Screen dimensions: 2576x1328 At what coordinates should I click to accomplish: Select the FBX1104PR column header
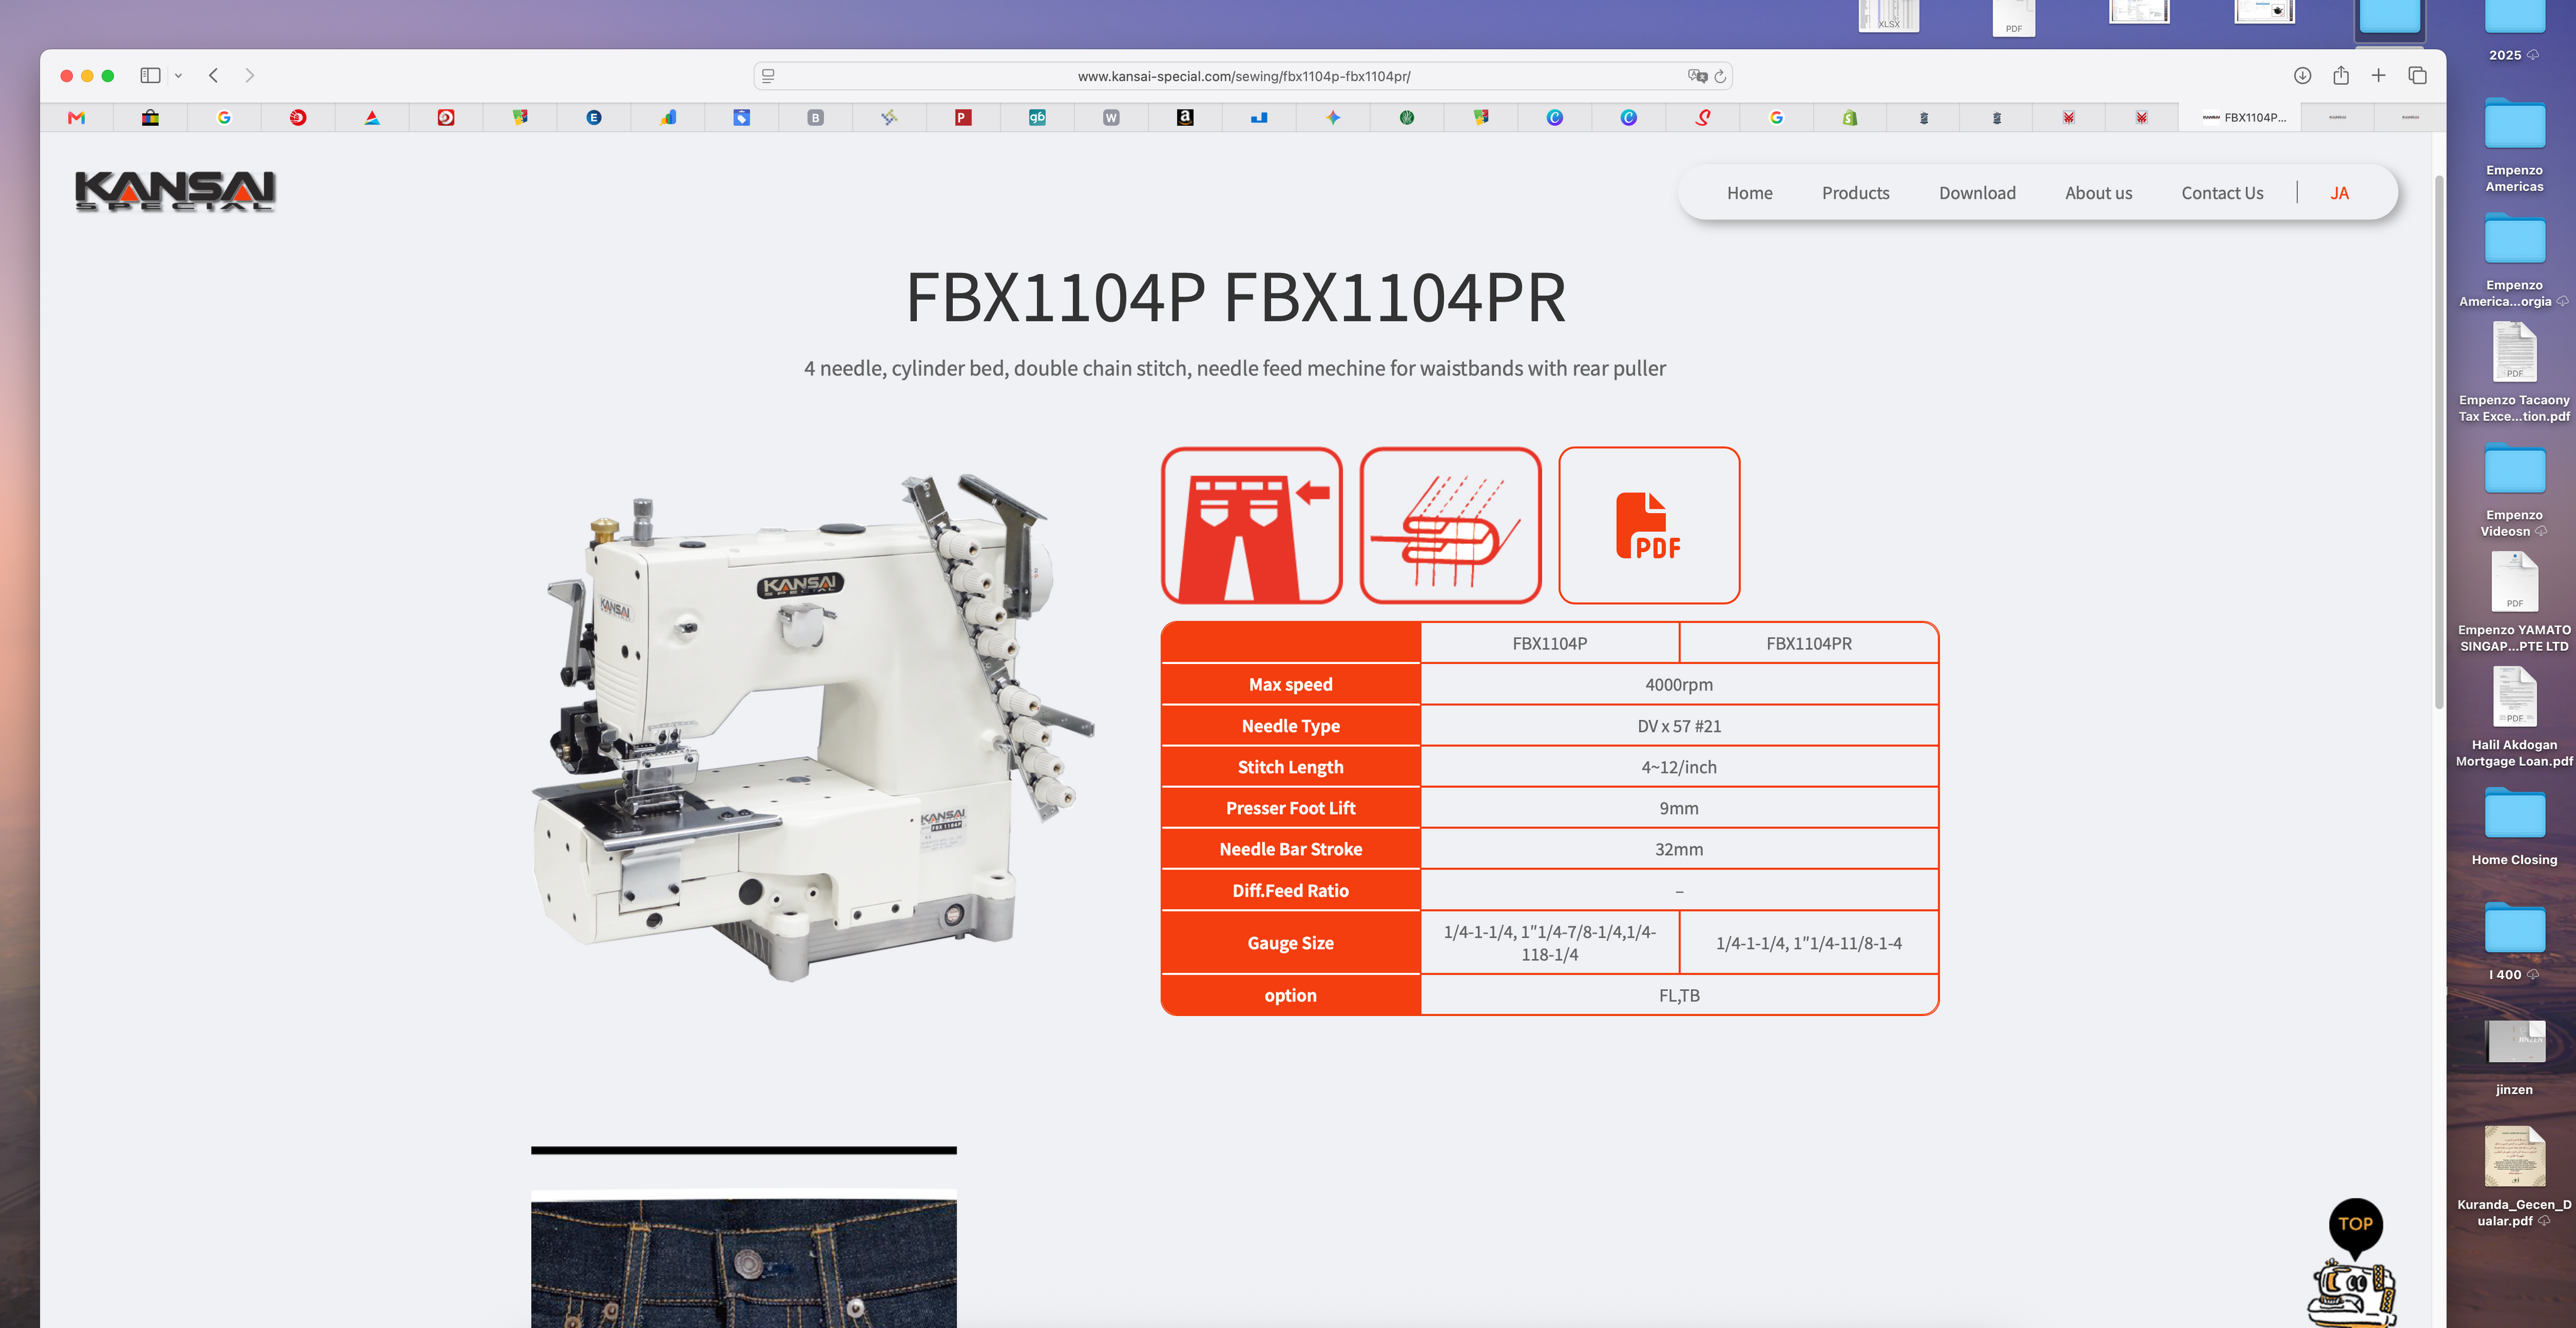point(1808,643)
